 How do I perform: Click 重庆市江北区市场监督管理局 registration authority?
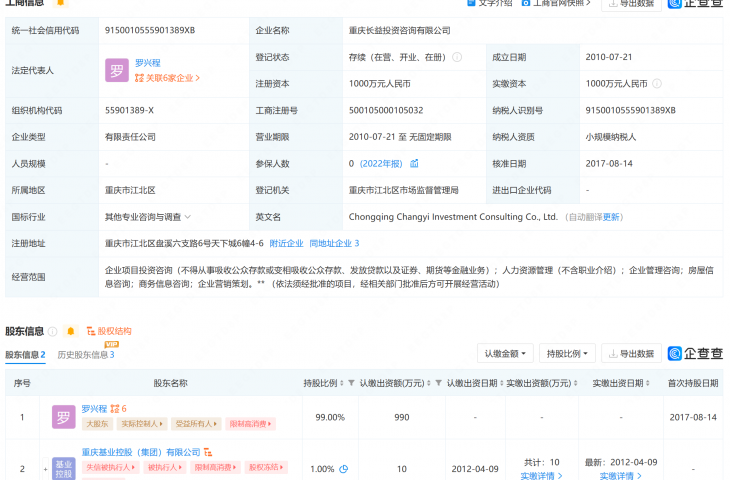[404, 190]
